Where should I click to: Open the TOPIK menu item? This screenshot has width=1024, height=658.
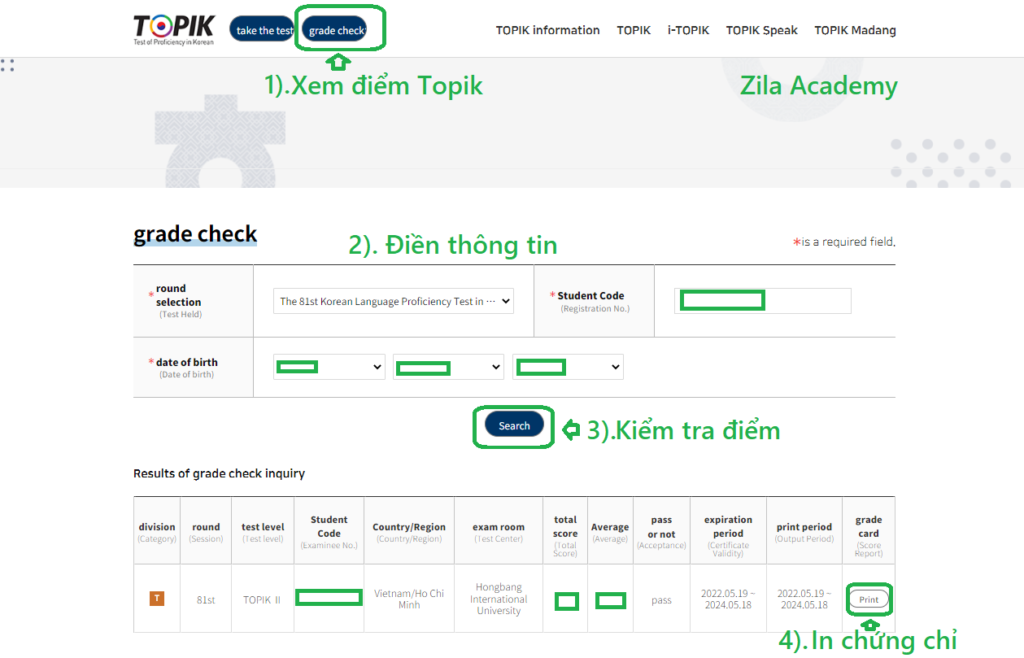(x=633, y=30)
